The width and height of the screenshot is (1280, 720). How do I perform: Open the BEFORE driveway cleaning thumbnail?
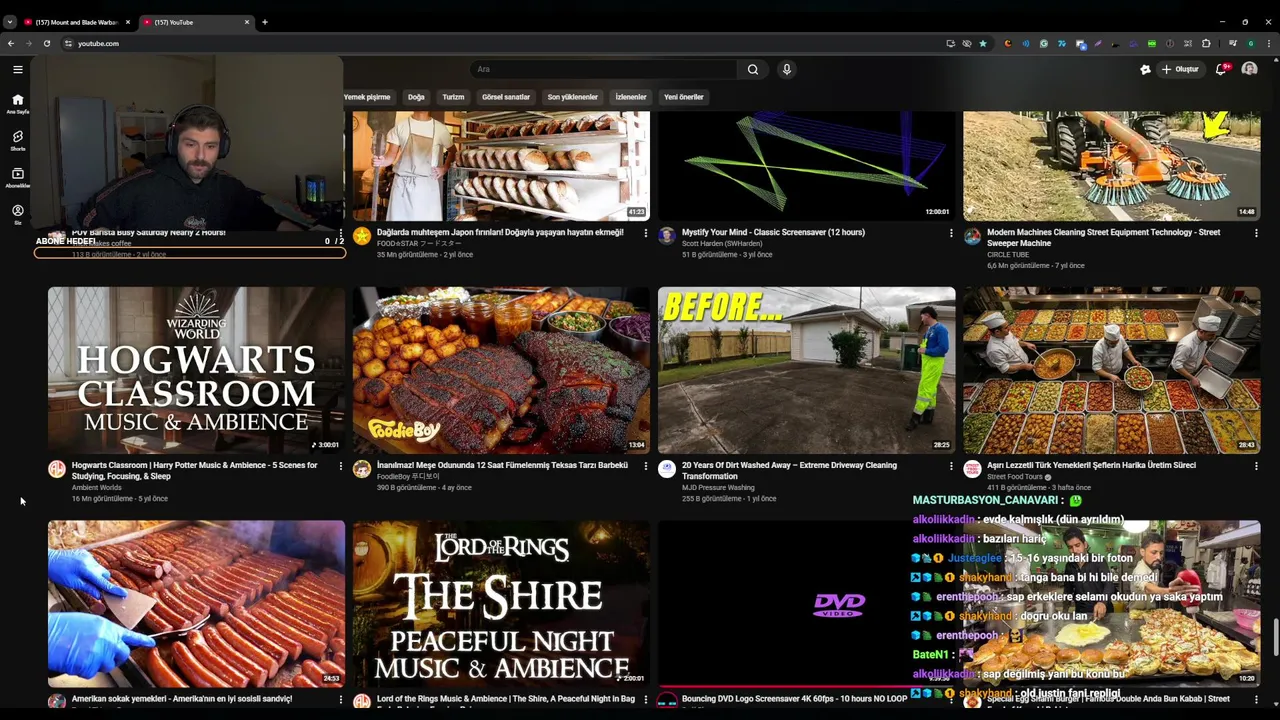[806, 370]
